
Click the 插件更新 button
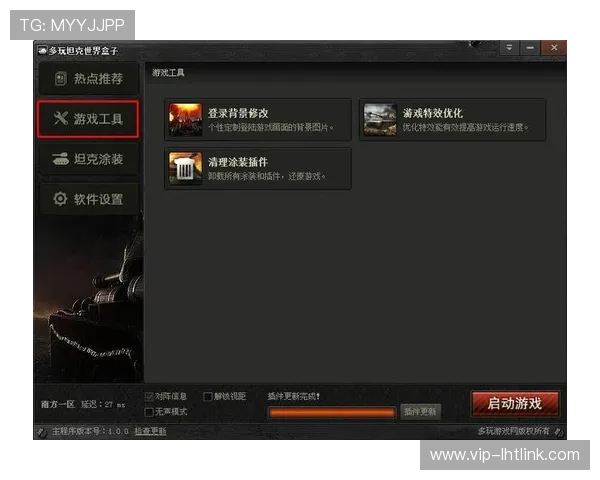click(x=420, y=412)
